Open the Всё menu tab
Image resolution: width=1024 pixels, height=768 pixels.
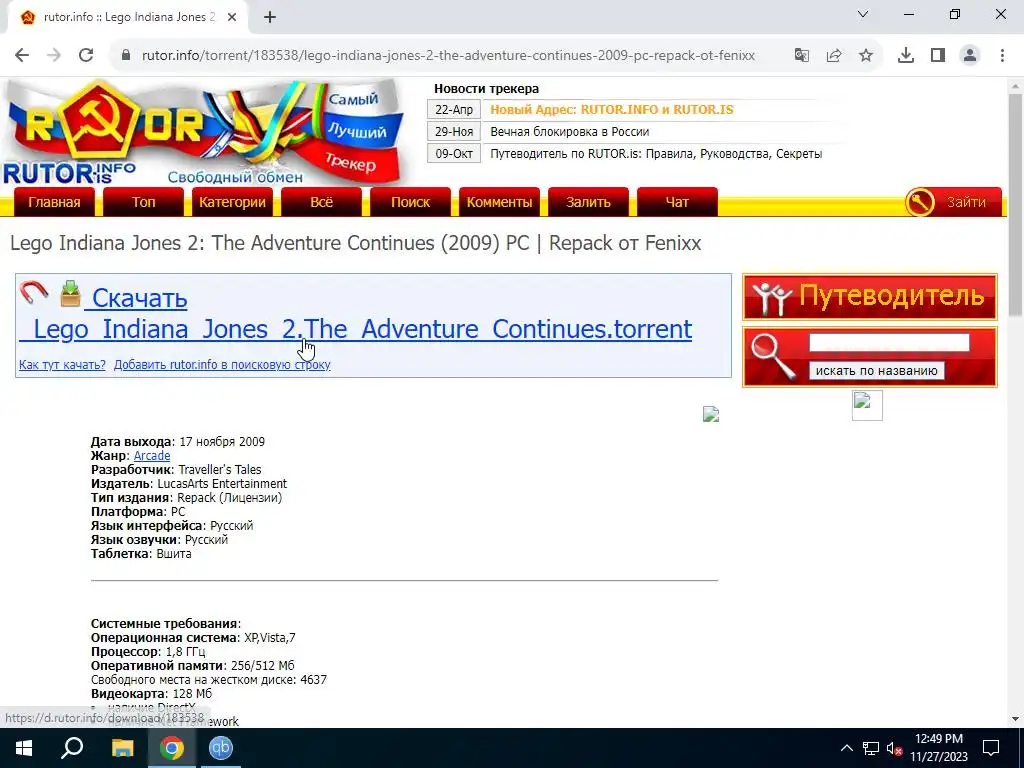321,202
